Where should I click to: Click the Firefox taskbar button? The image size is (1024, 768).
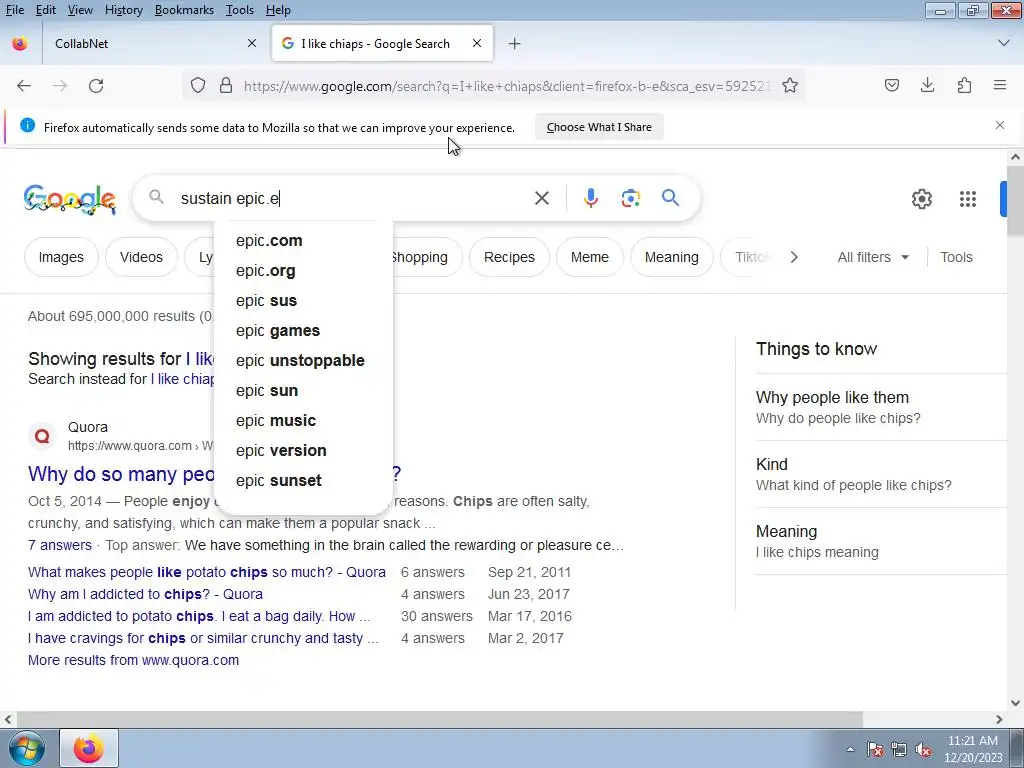[x=89, y=748]
